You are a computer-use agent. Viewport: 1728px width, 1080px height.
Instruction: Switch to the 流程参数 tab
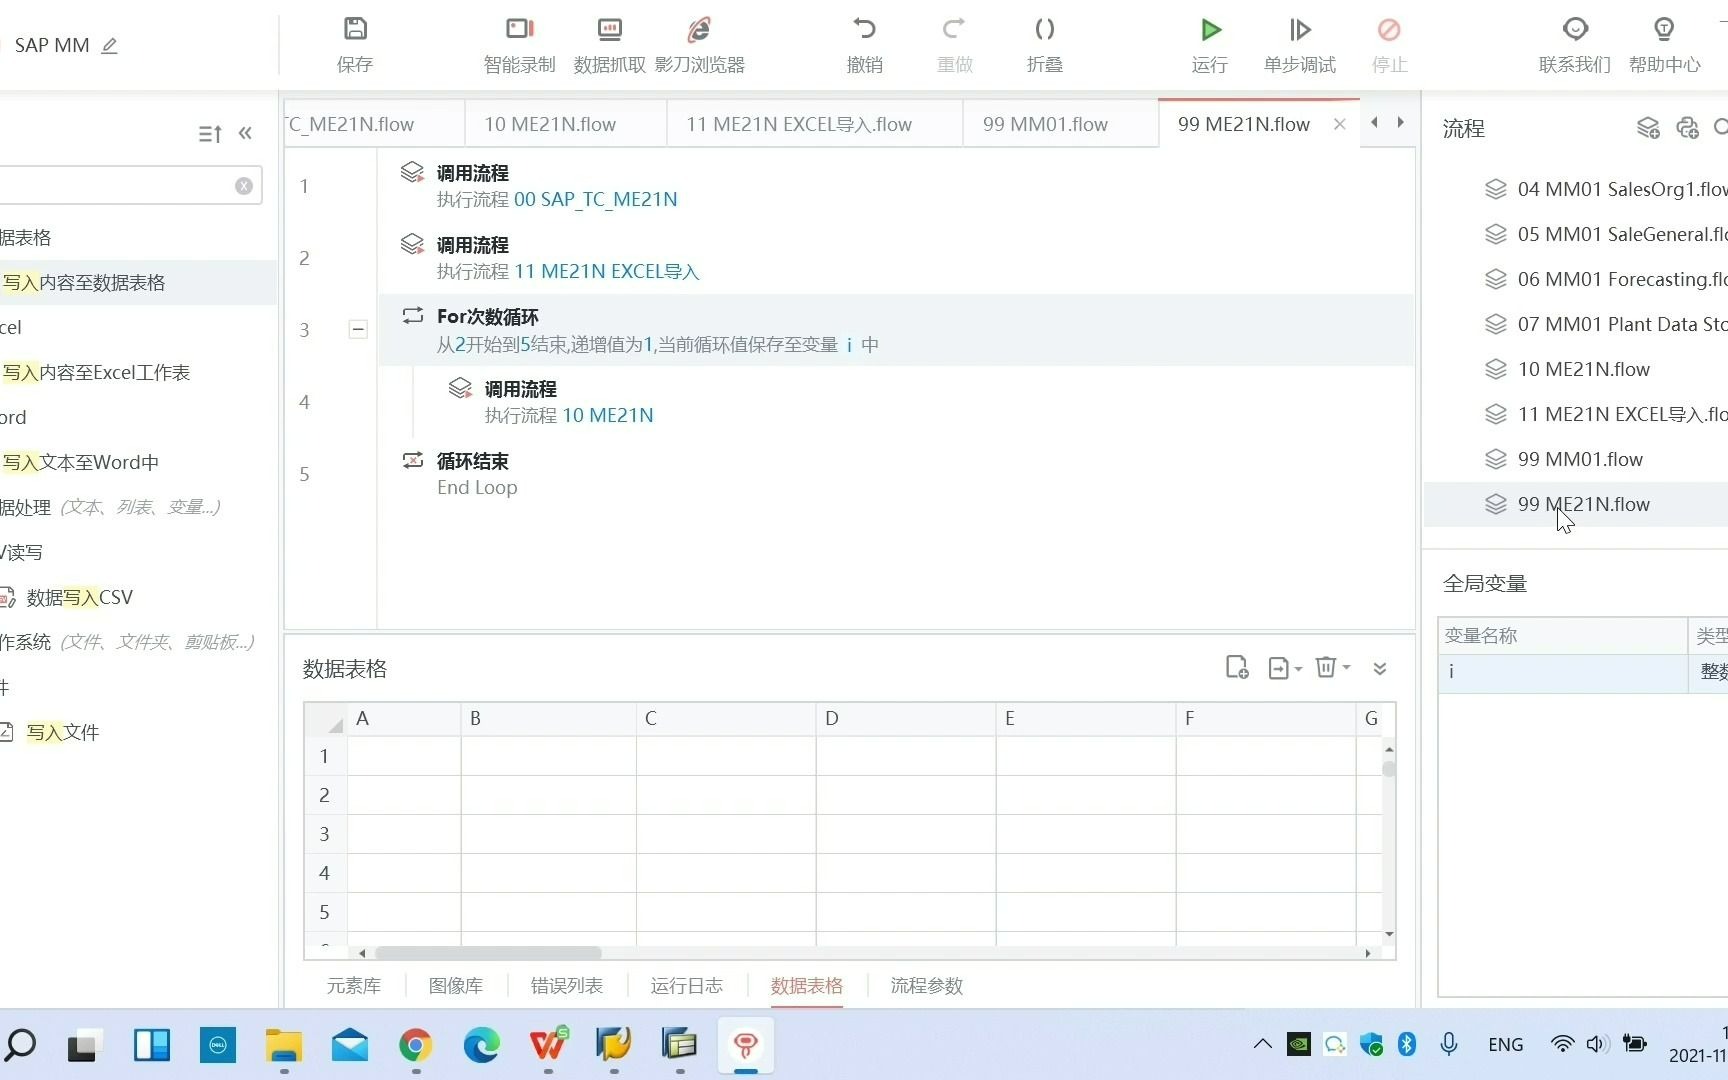pyautogui.click(x=927, y=986)
